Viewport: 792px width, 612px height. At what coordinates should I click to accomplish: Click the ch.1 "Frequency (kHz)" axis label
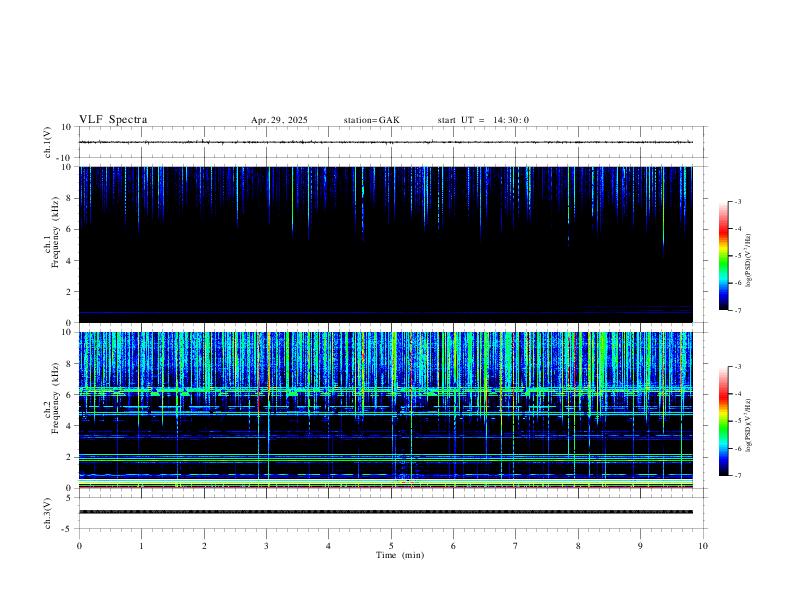[x=55, y=232]
